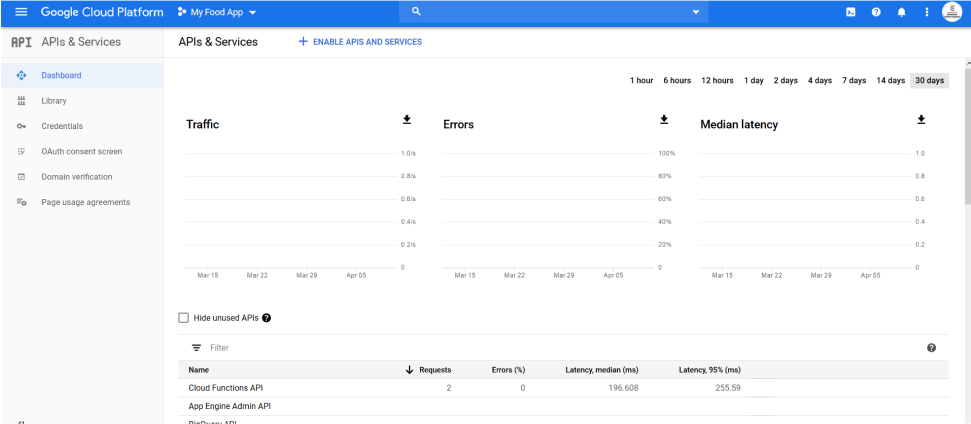Click the user account avatar
Screen dimensions: 971x424
tap(951, 12)
